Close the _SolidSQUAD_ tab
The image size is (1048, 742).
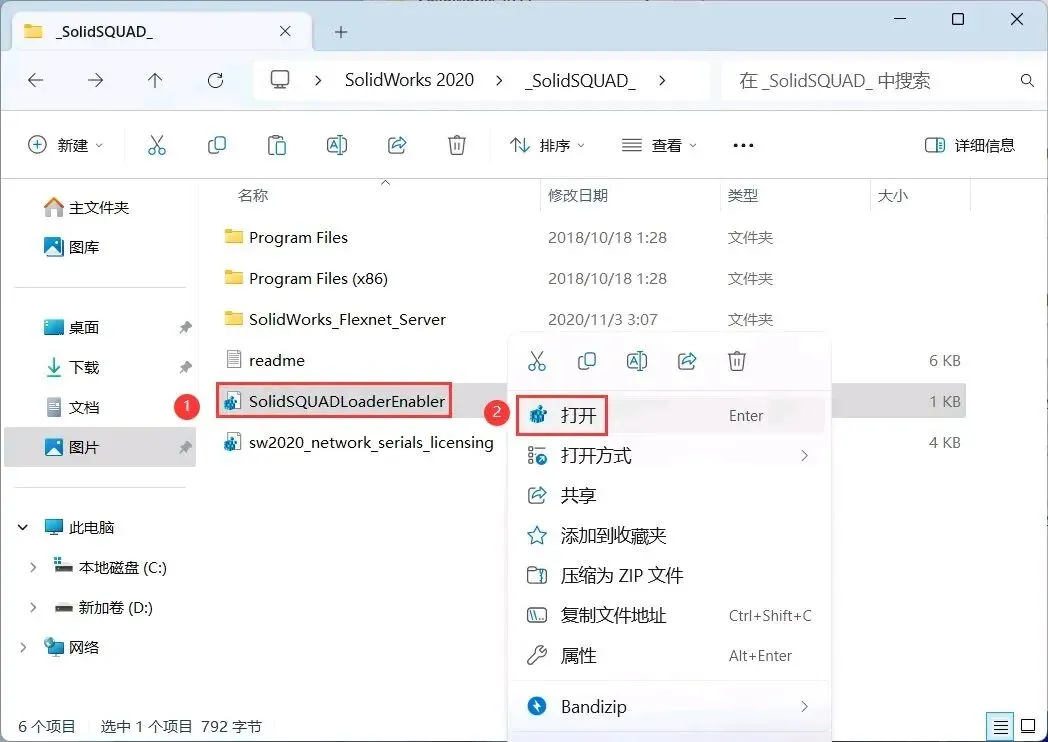(285, 31)
